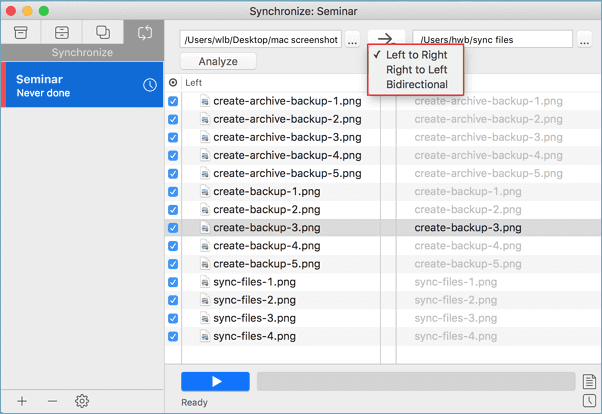Remove task using the minus icon
The image size is (602, 414).
tap(52, 401)
